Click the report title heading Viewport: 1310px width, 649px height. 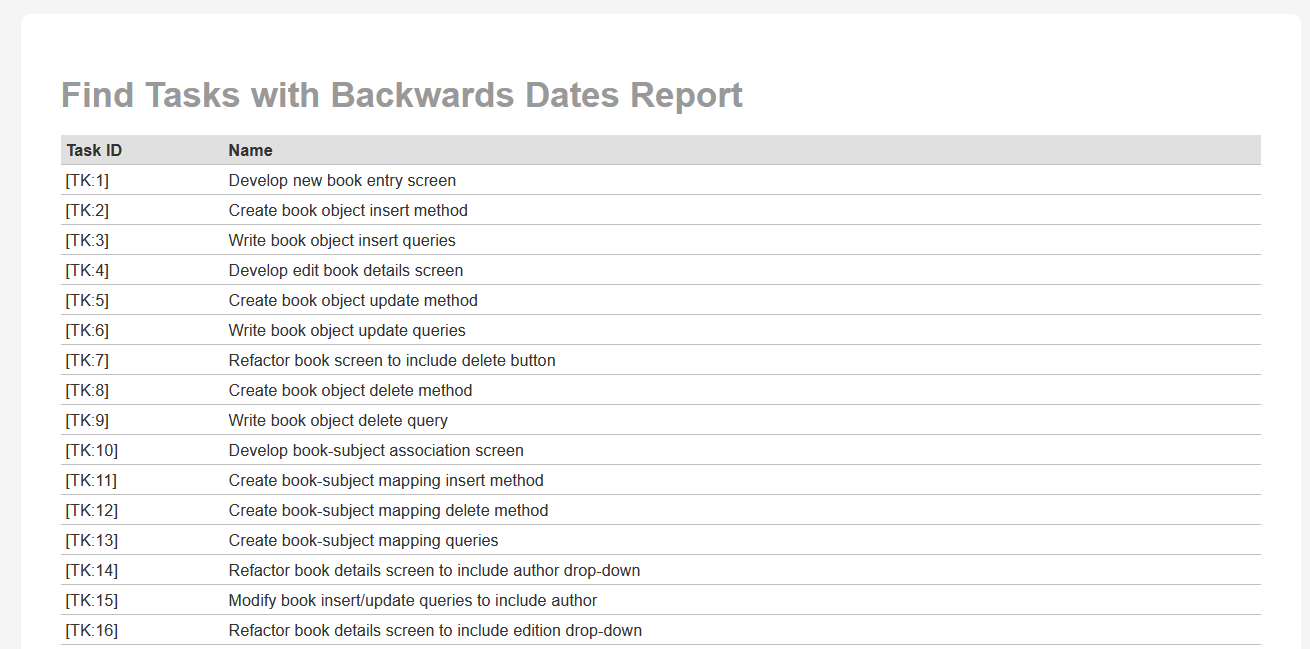(401, 95)
